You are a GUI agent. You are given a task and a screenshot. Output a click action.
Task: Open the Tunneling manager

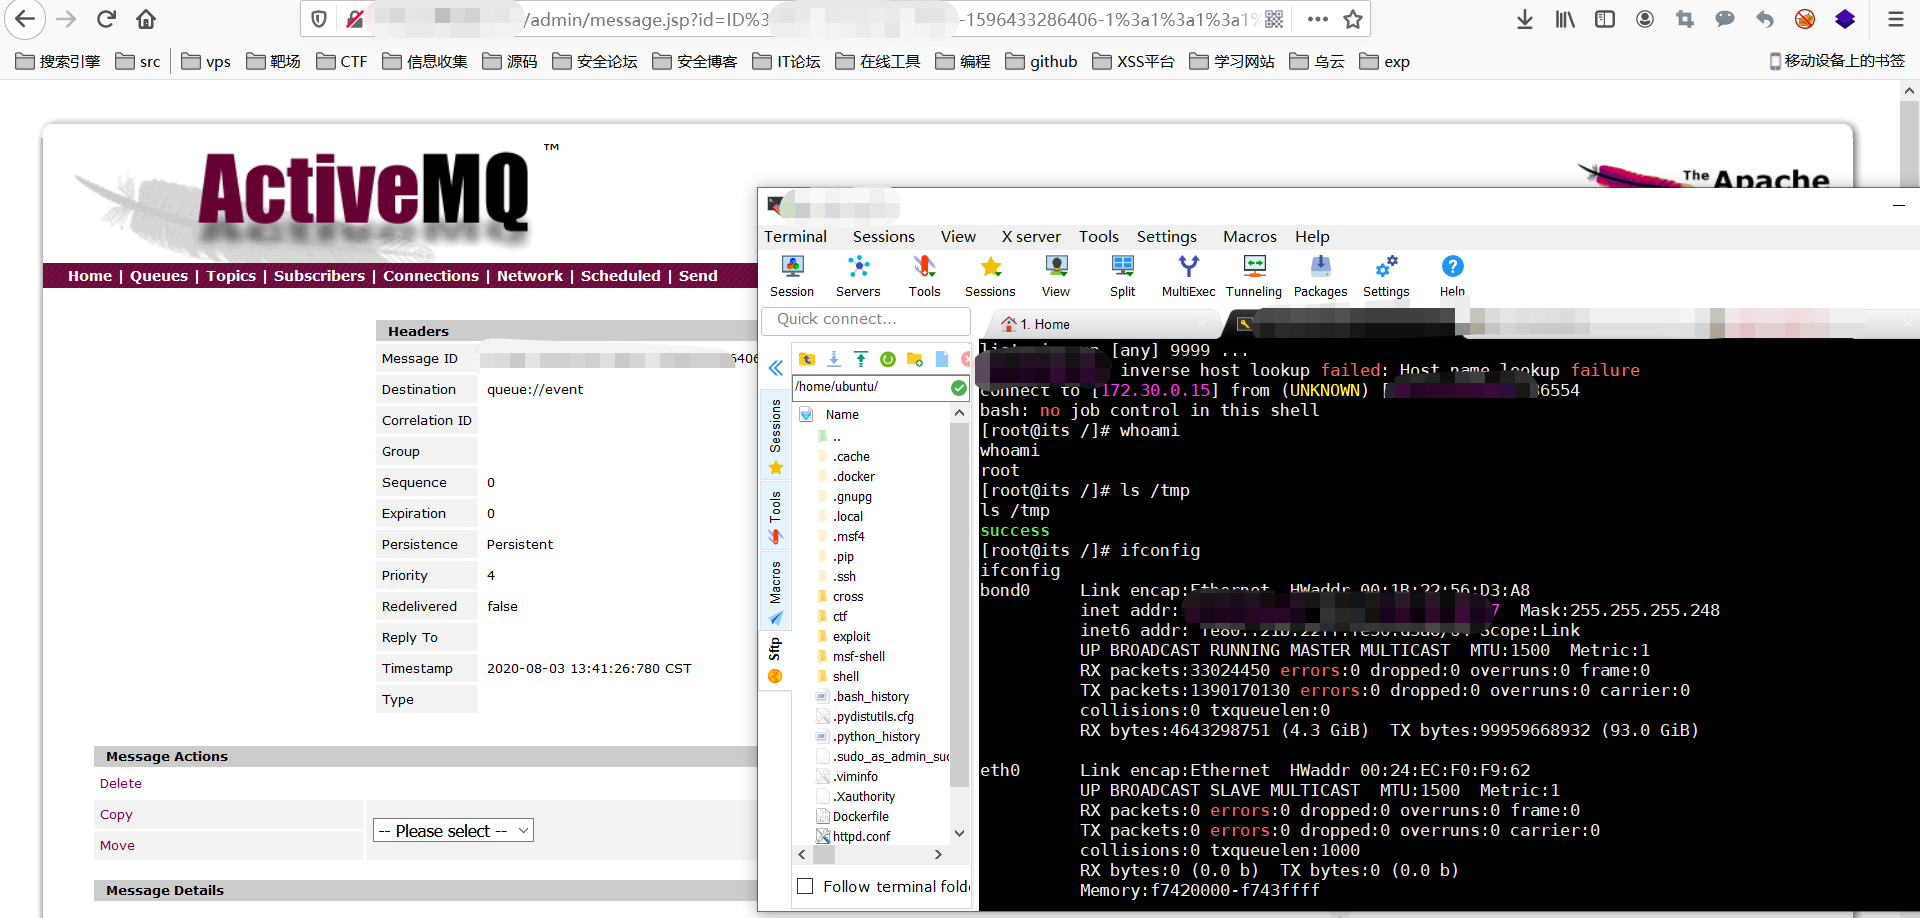[x=1254, y=275]
